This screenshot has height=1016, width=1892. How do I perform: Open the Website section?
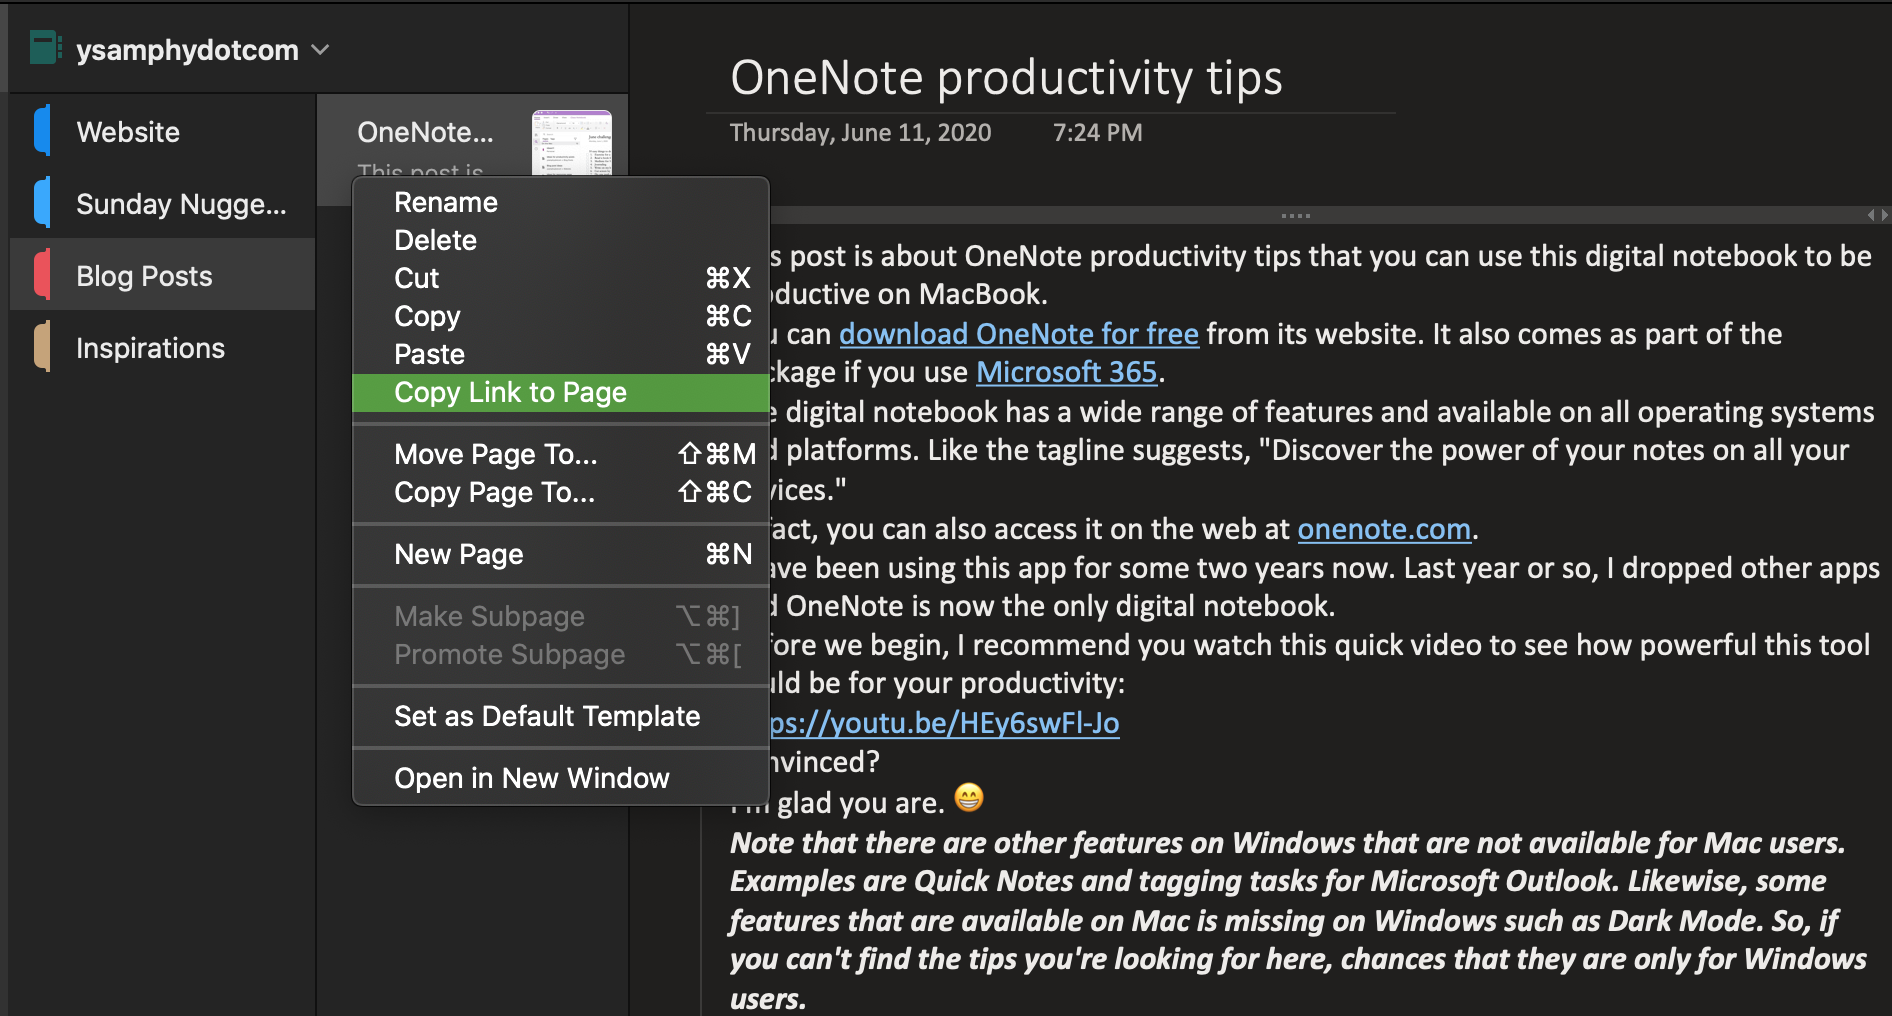click(x=162, y=132)
